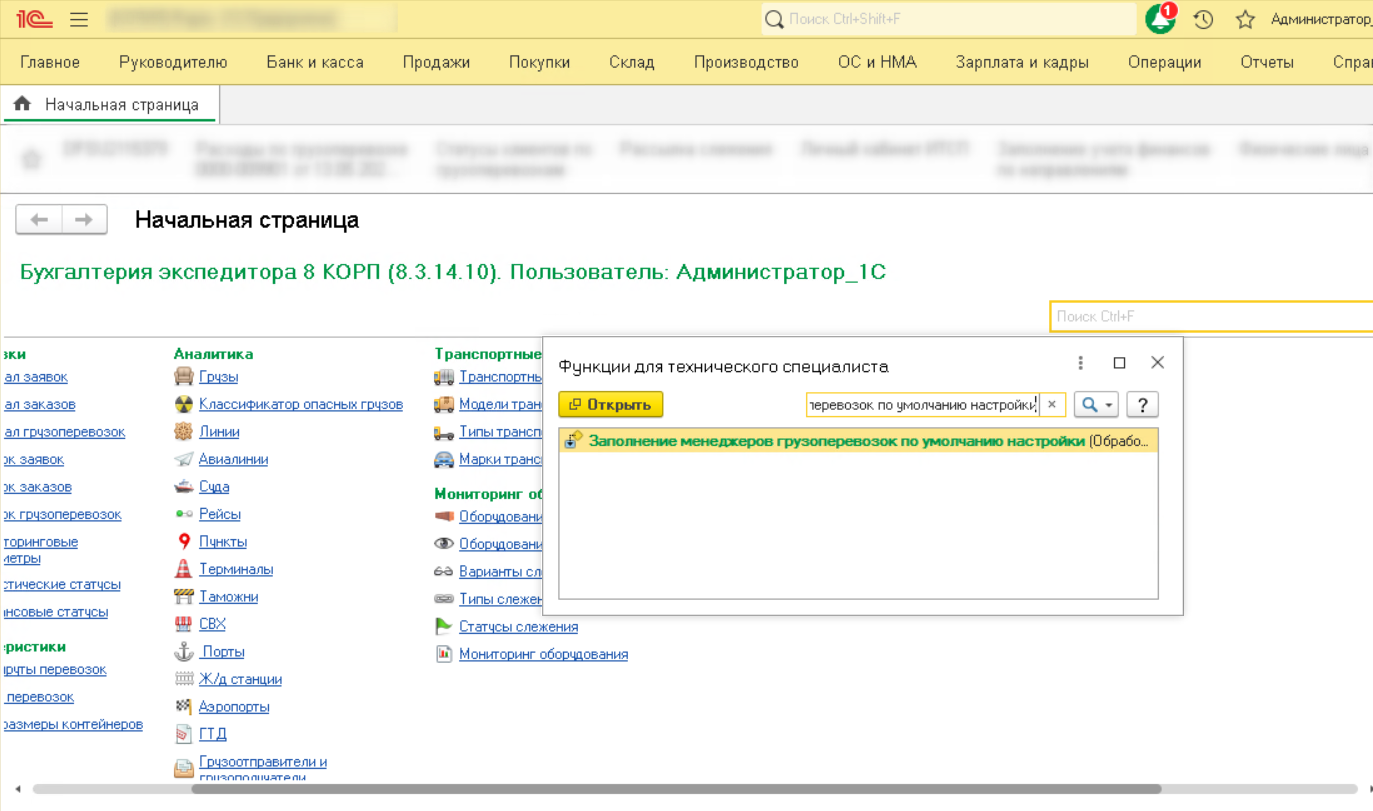Click the back navigation arrow
This screenshot has height=811, width=1373.
39,220
